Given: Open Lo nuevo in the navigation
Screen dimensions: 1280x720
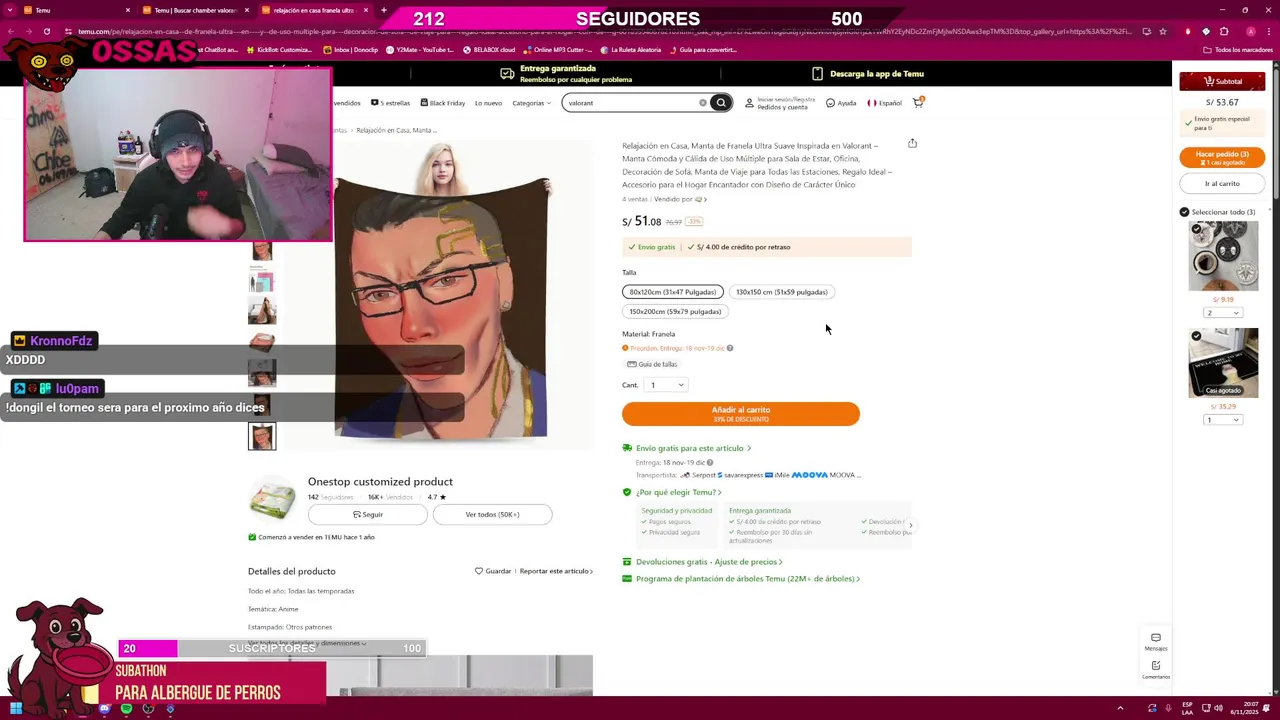Looking at the screenshot, I should [488, 103].
